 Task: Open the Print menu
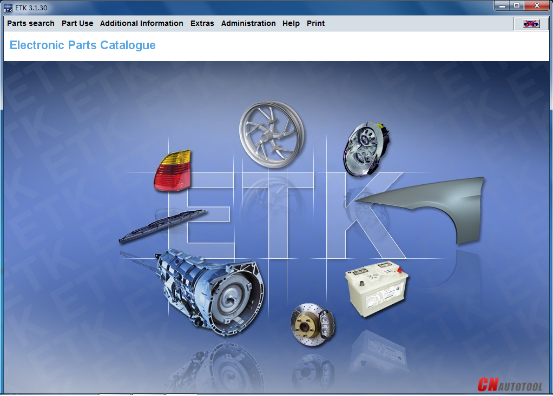point(316,24)
